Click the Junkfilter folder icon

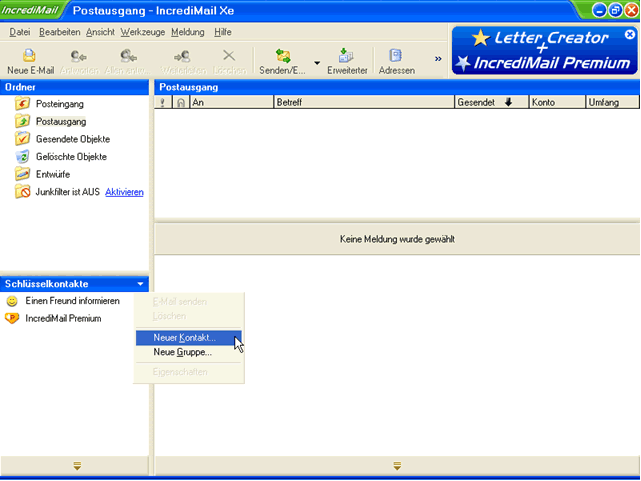[x=22, y=191]
